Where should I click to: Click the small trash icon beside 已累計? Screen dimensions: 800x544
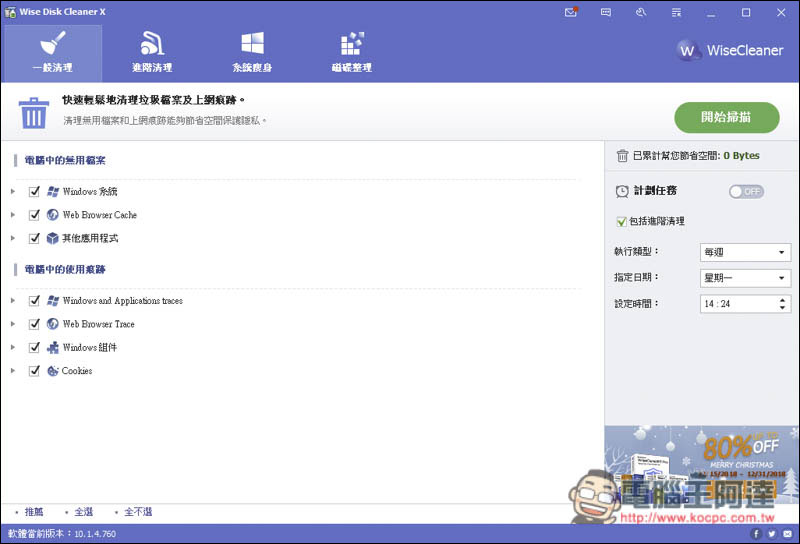pyautogui.click(x=622, y=156)
